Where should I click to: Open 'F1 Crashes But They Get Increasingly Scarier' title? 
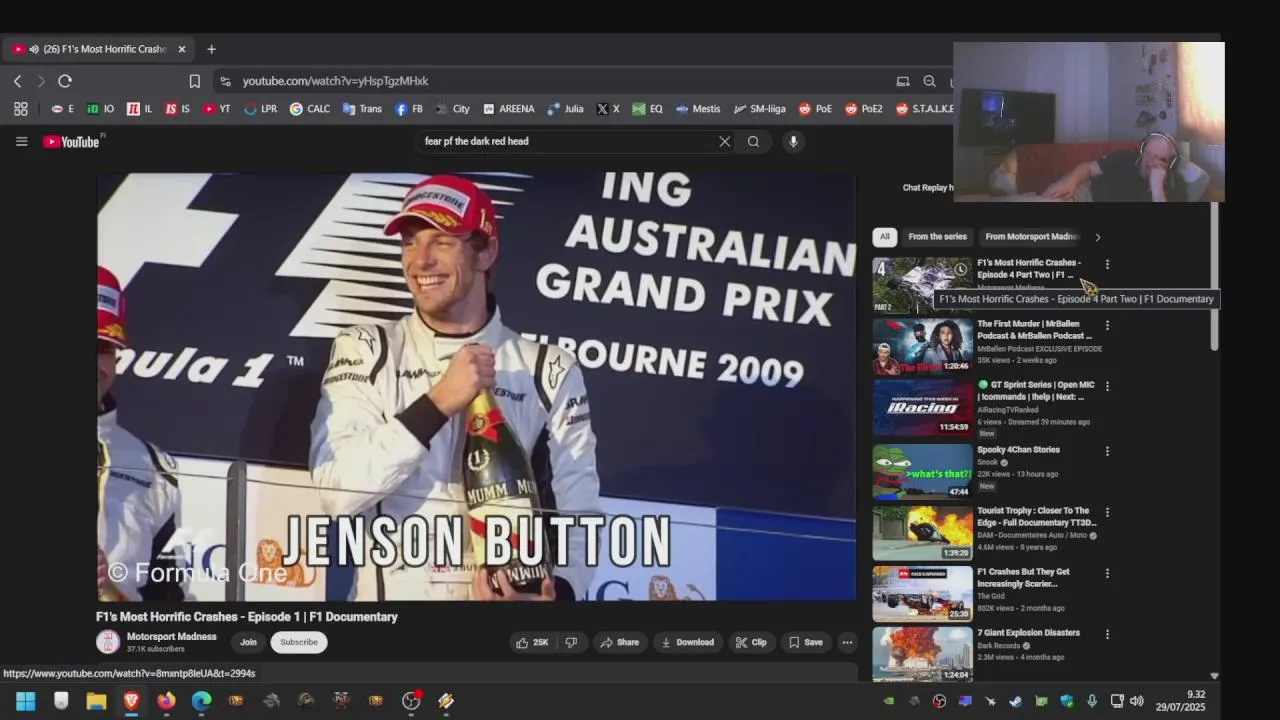(1023, 577)
